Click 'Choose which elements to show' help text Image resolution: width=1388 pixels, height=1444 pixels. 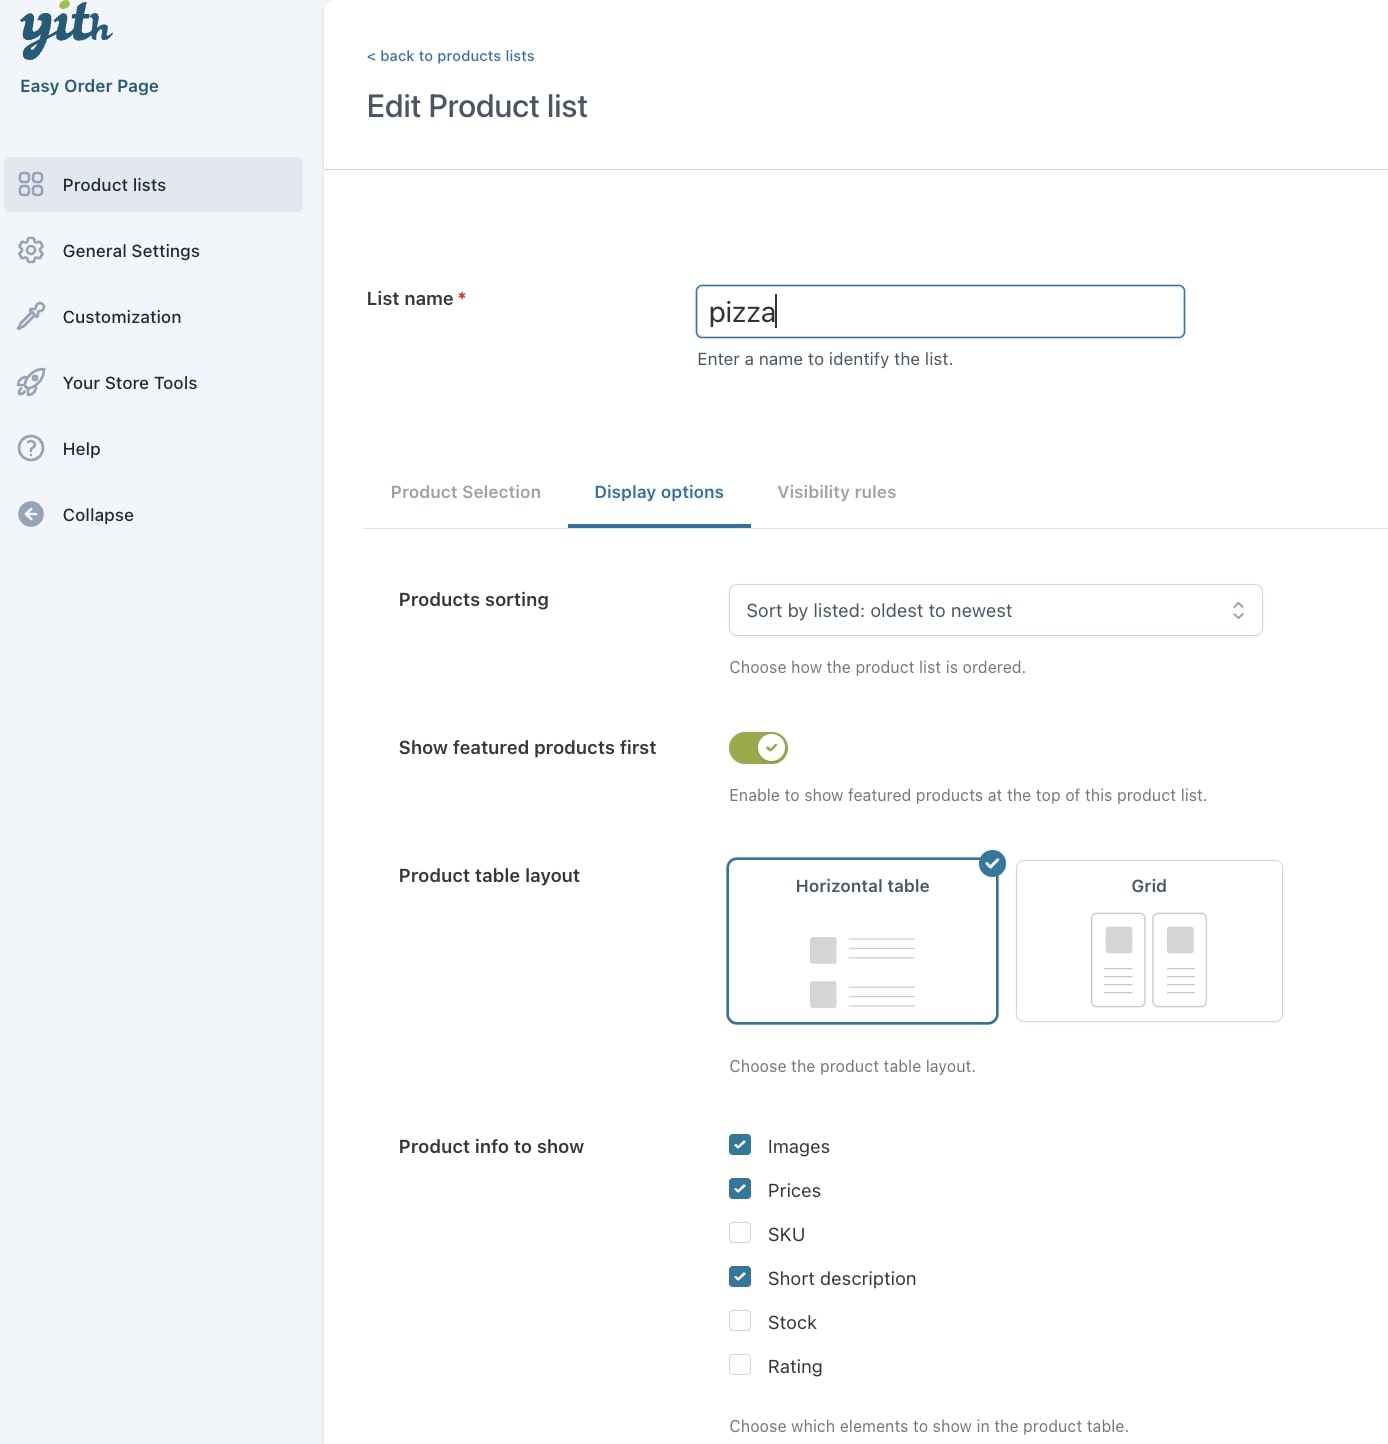(x=929, y=1426)
